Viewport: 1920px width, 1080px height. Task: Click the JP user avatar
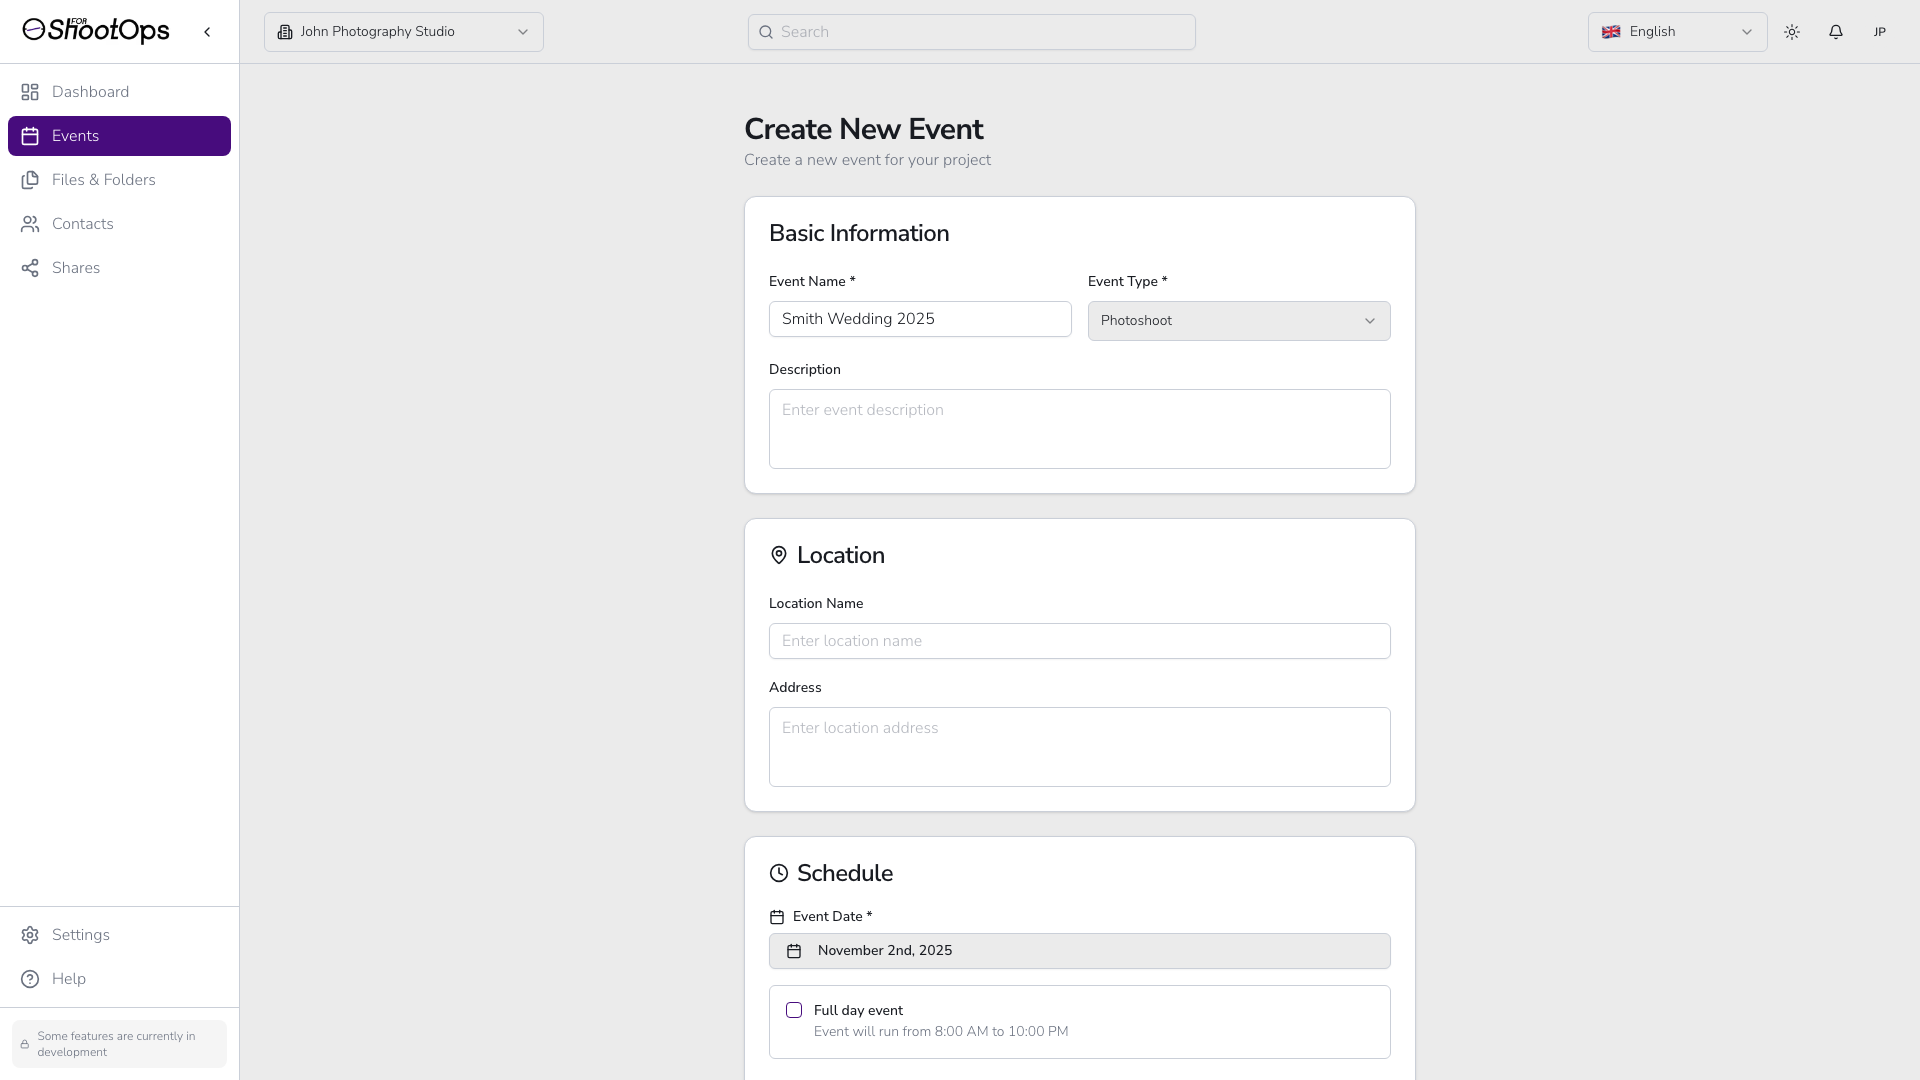tap(1880, 32)
